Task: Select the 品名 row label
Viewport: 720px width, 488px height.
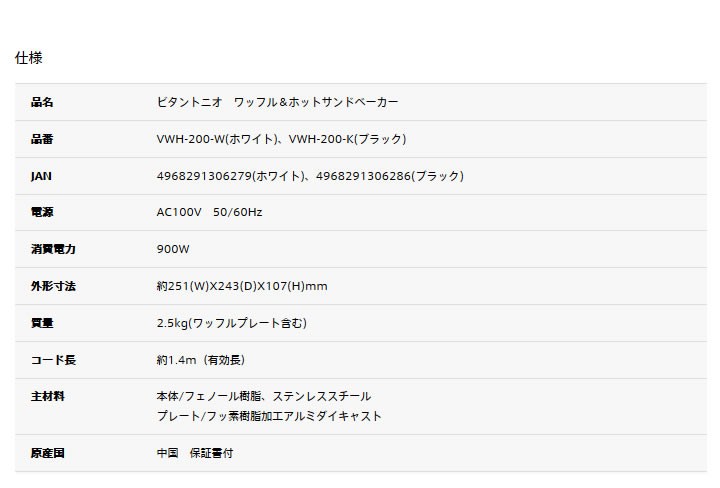Action: point(42,102)
